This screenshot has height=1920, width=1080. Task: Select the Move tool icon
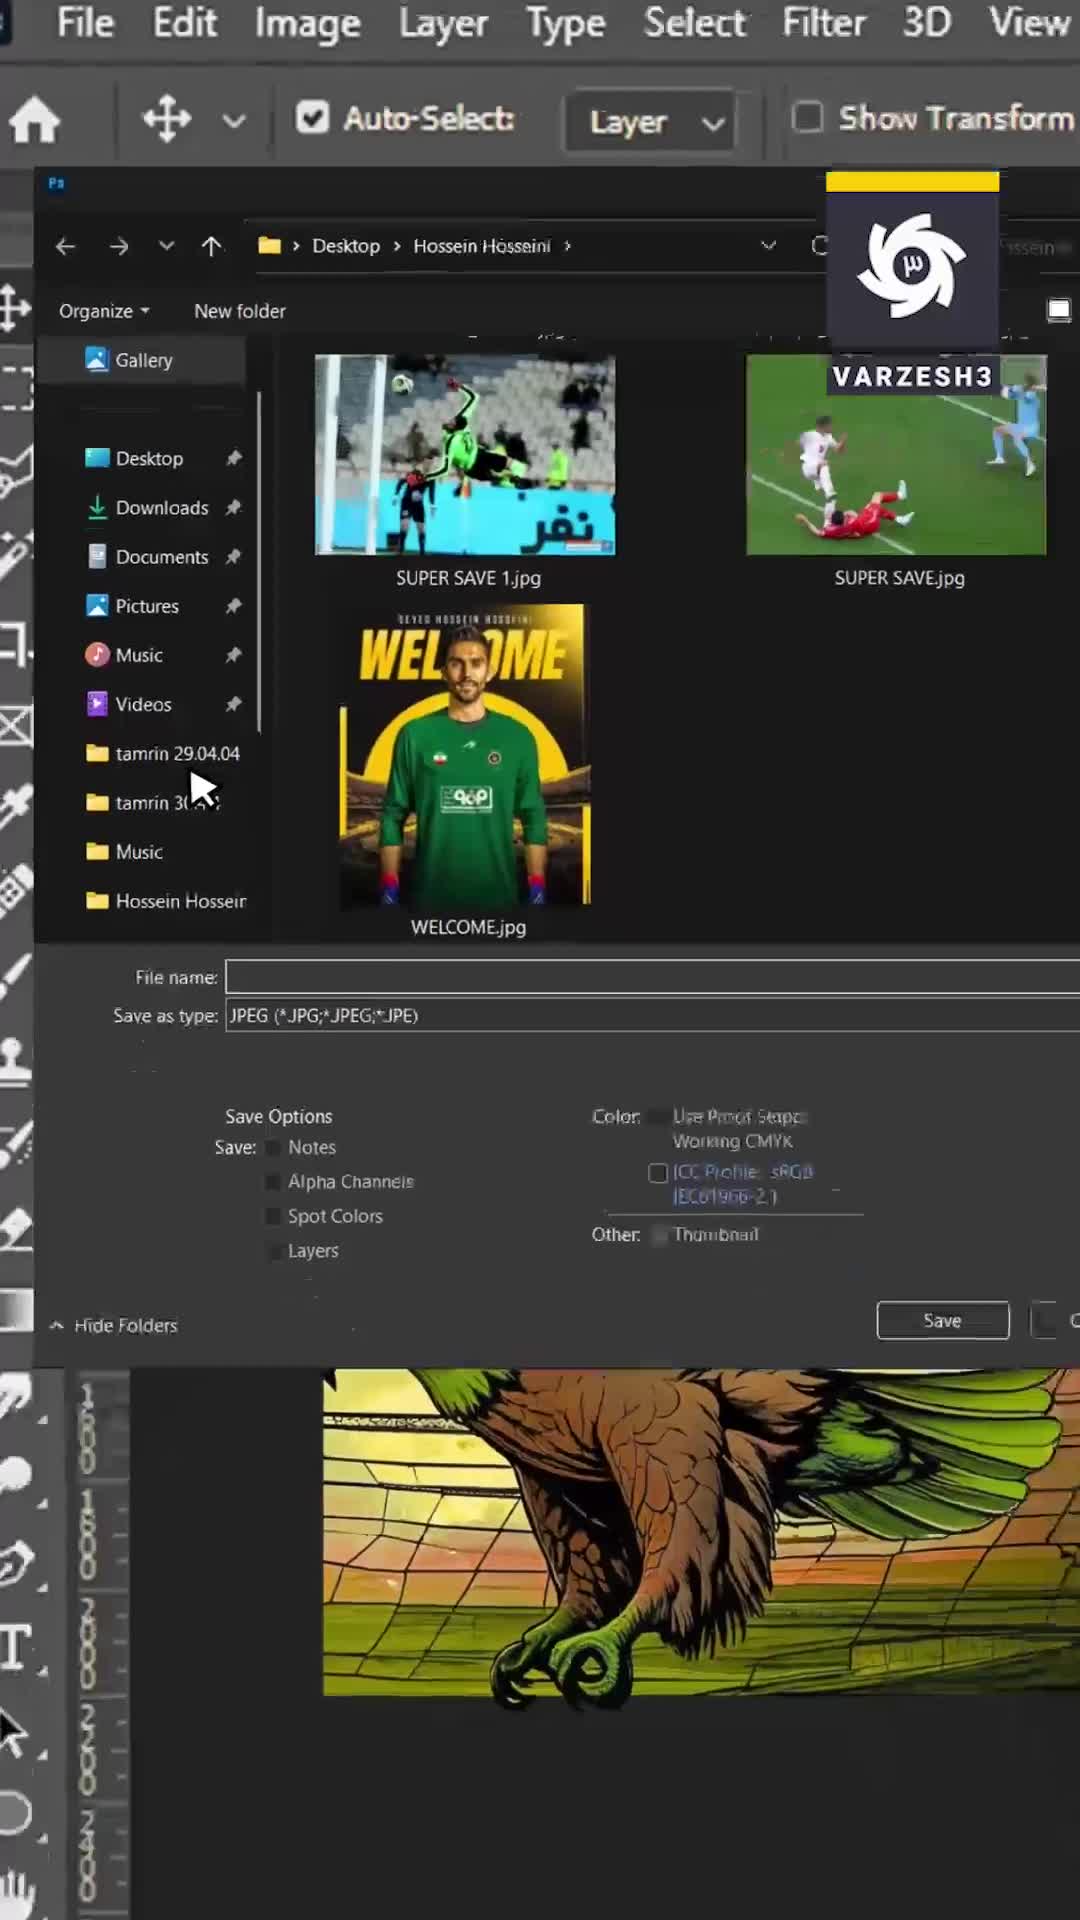pyautogui.click(x=166, y=119)
